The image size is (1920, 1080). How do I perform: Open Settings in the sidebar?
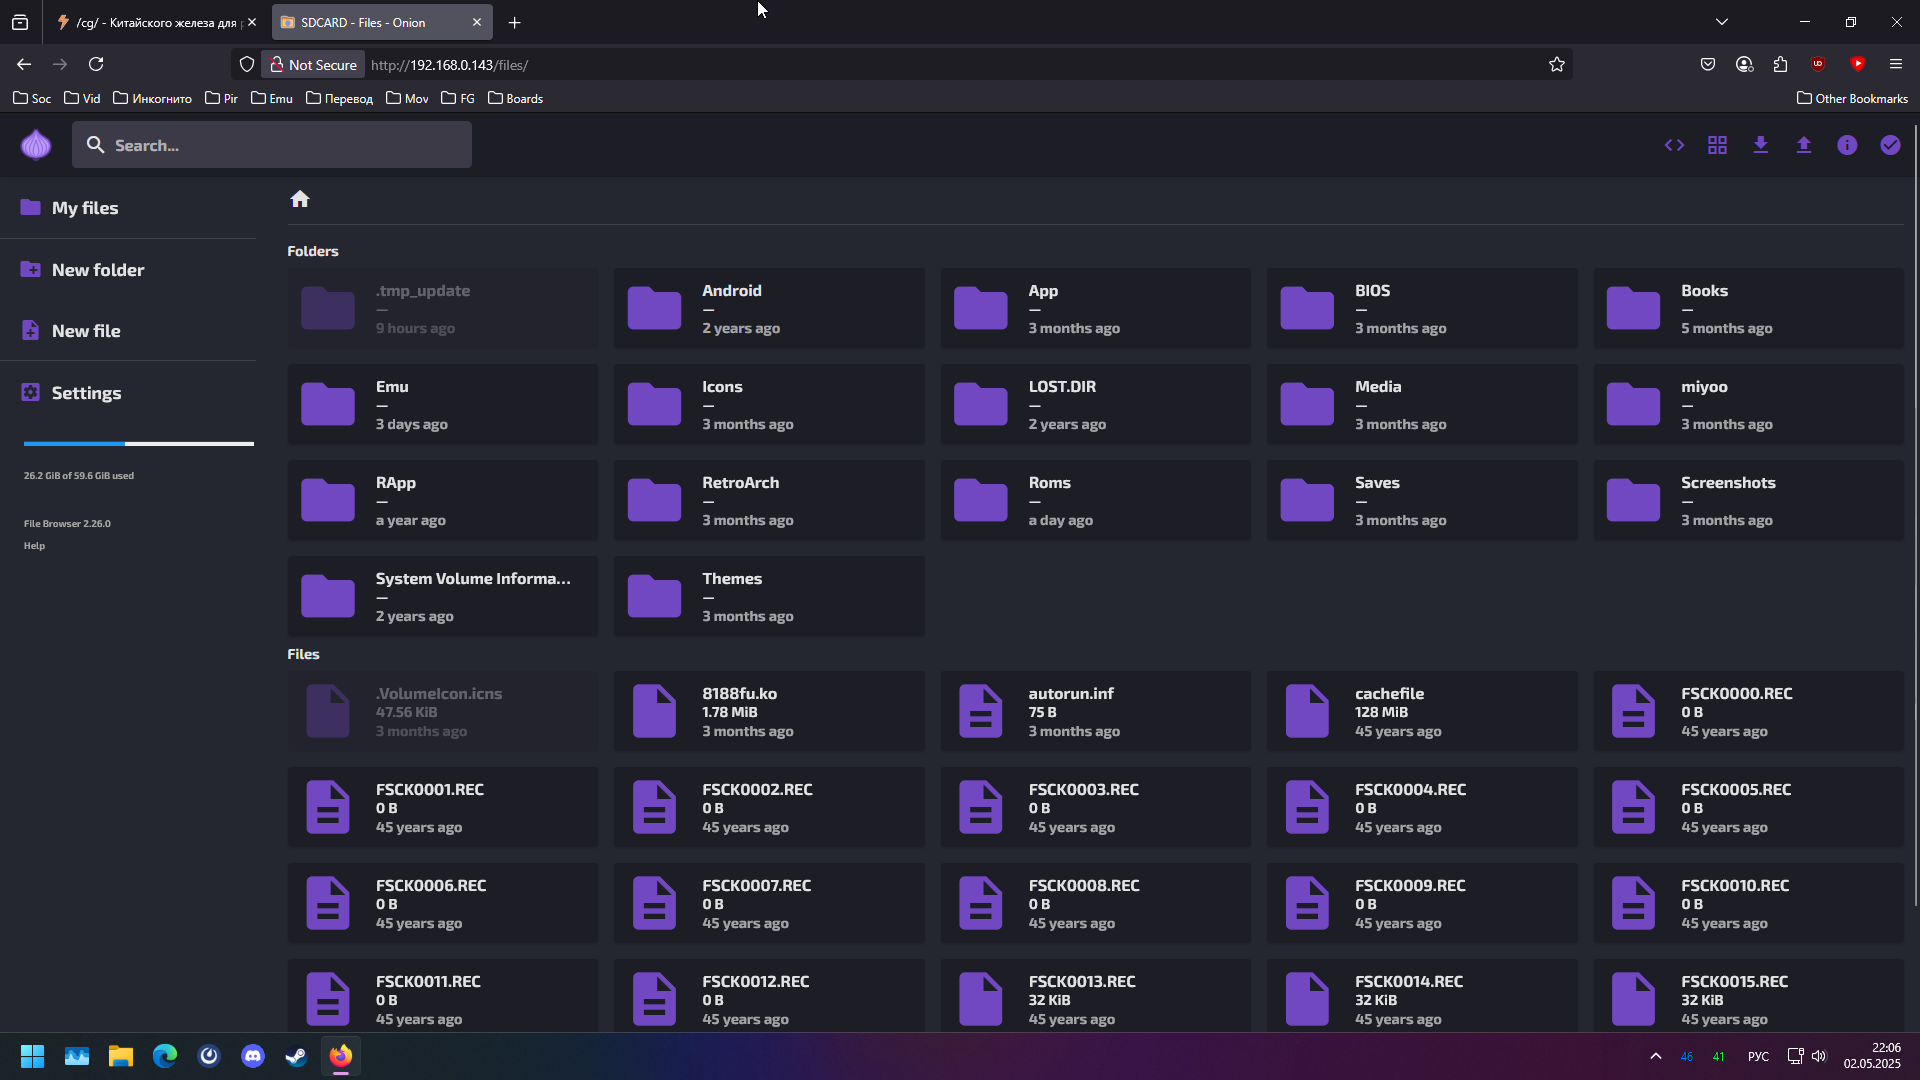(86, 393)
